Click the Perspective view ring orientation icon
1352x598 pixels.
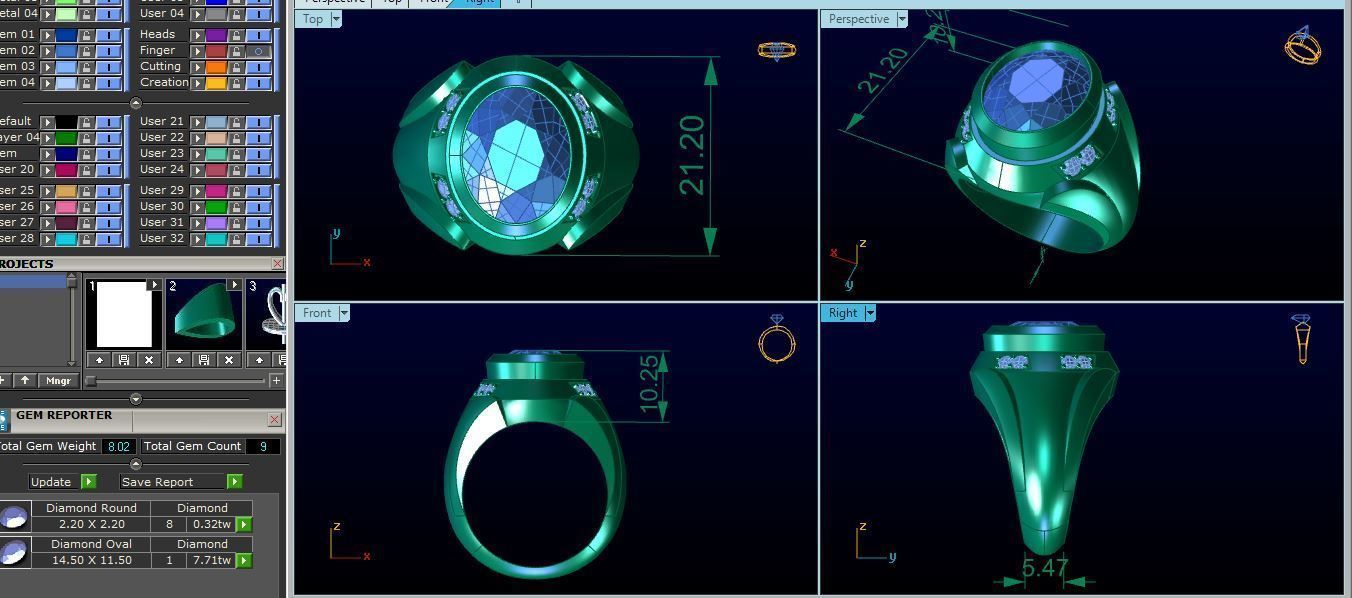[1302, 46]
